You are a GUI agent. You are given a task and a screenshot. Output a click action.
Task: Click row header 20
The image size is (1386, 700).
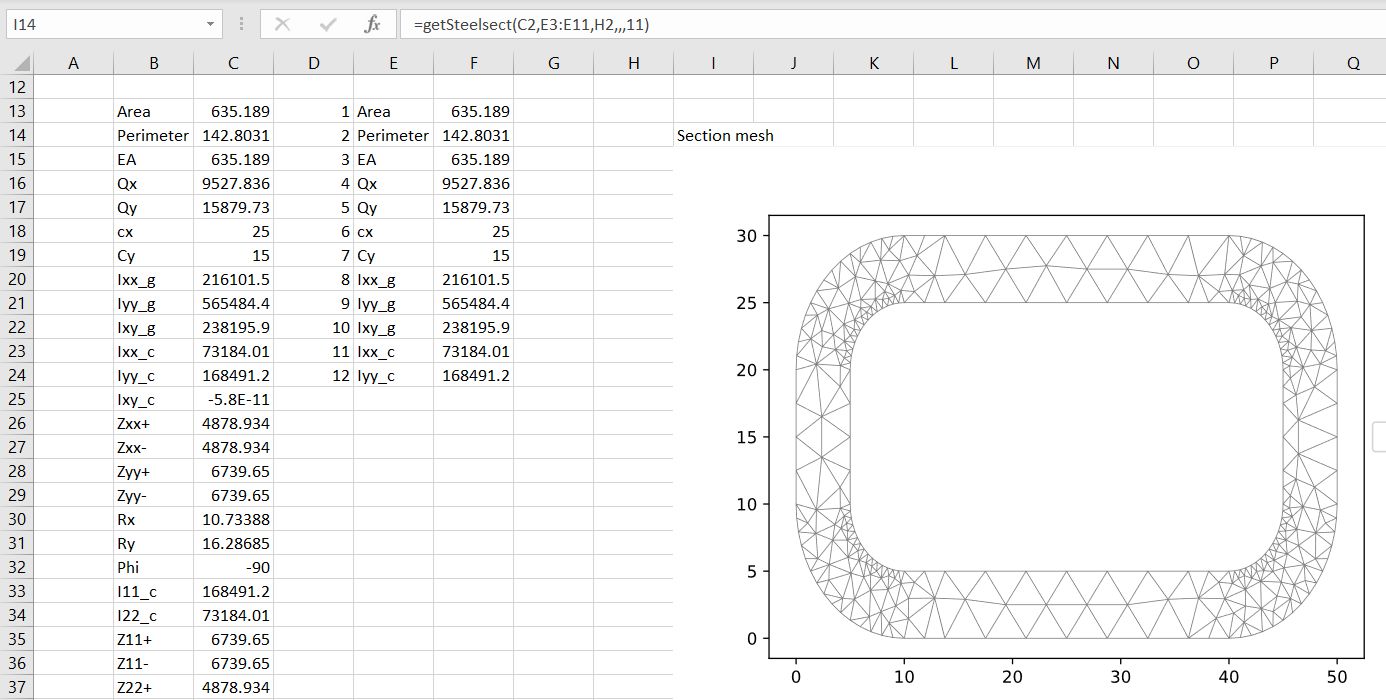(x=16, y=279)
